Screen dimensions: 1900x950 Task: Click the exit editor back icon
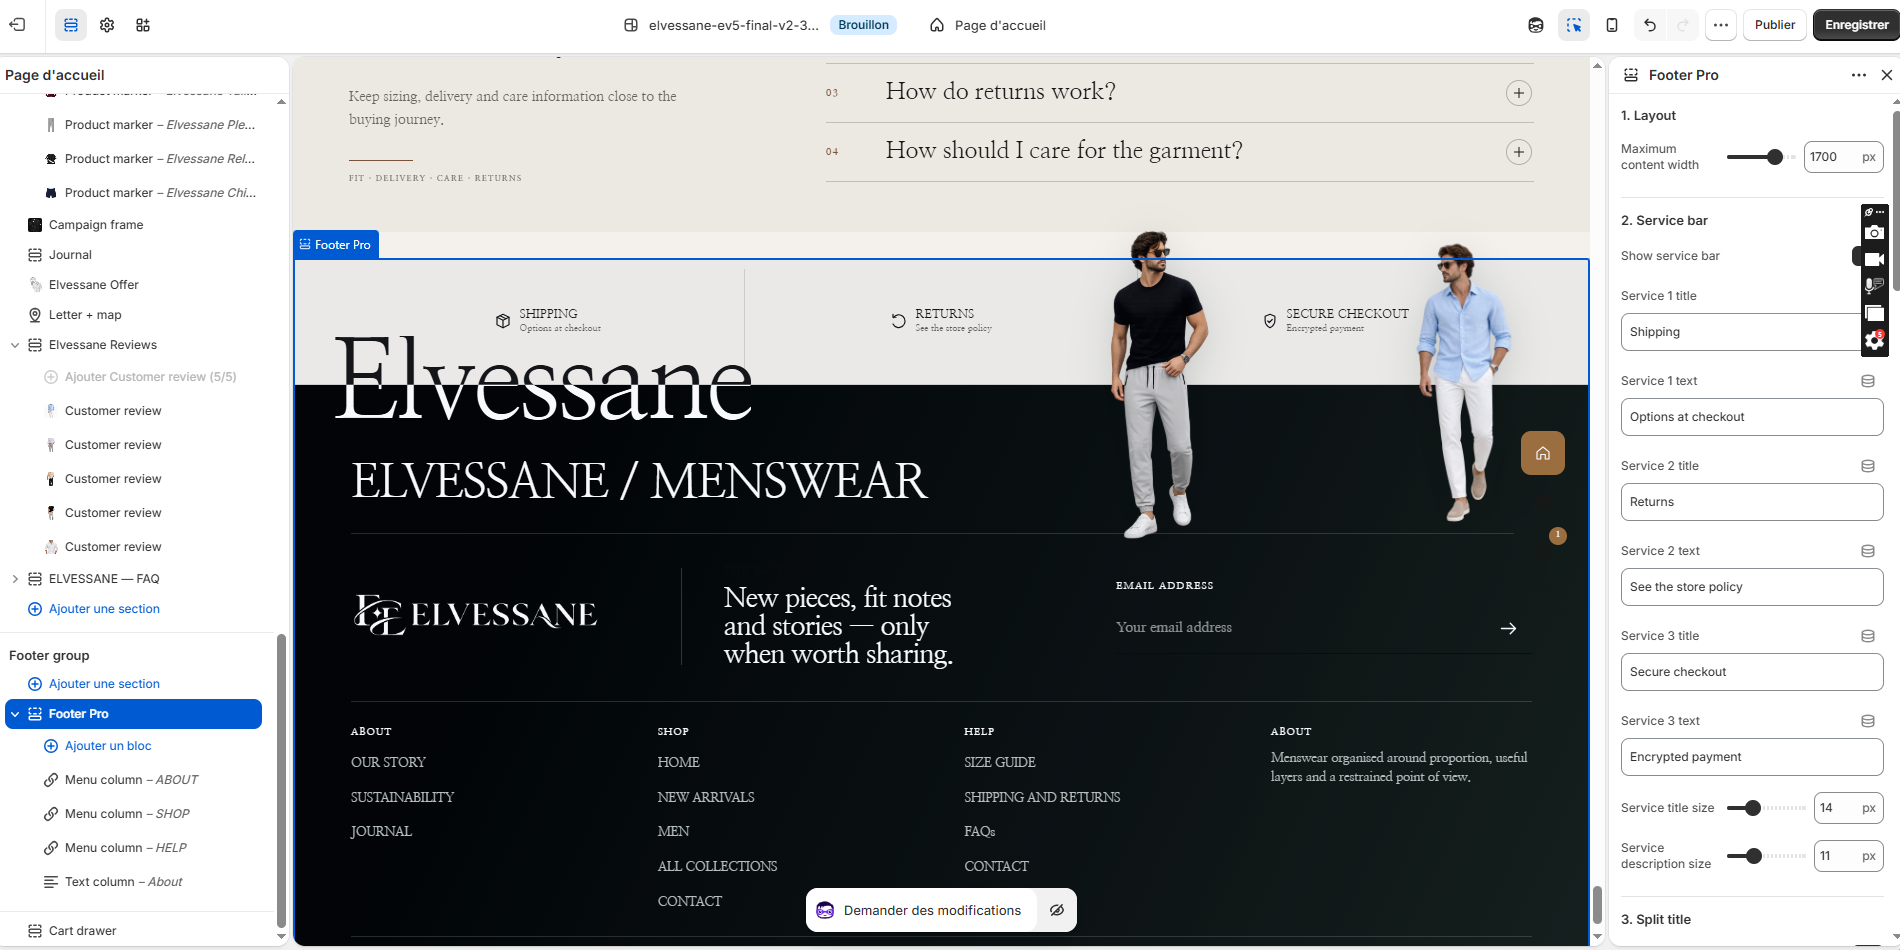pyautogui.click(x=18, y=25)
